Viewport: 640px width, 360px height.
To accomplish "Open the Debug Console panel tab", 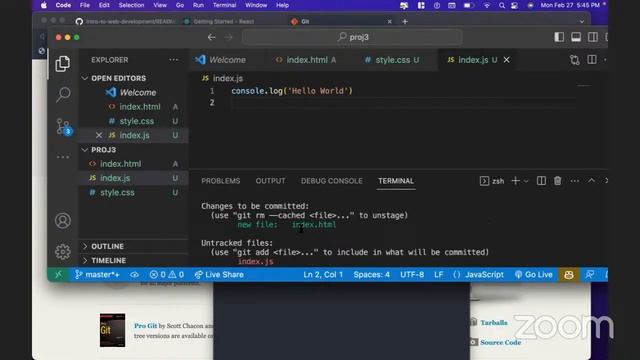I will (331, 181).
